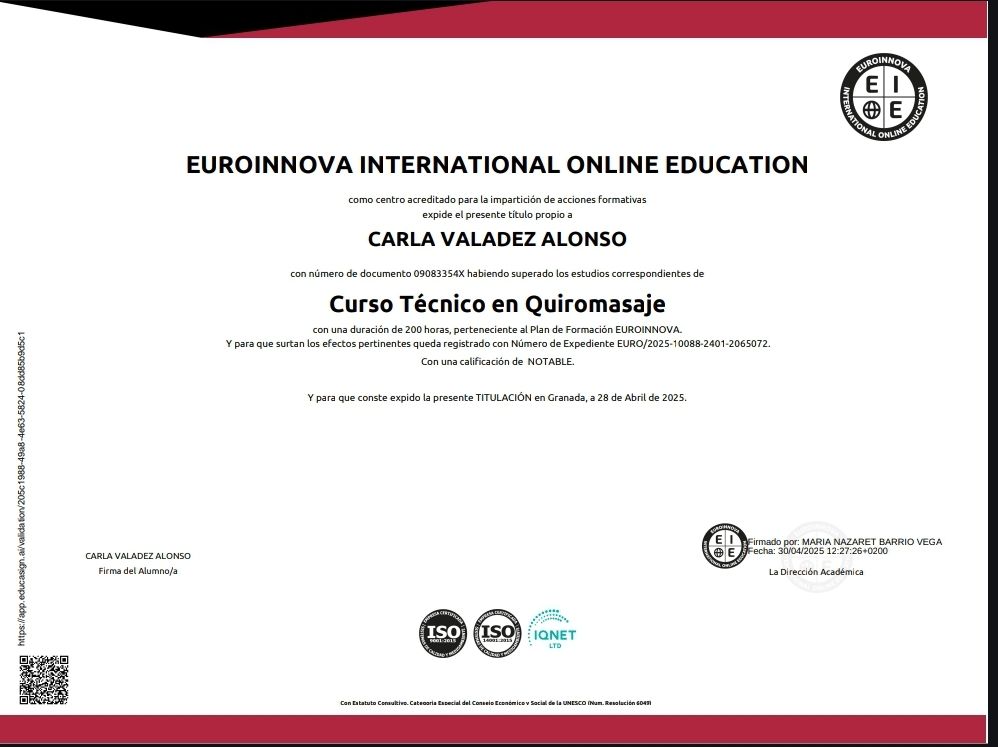Select the recipient name heading Carla Valadez Alonso

(497, 240)
